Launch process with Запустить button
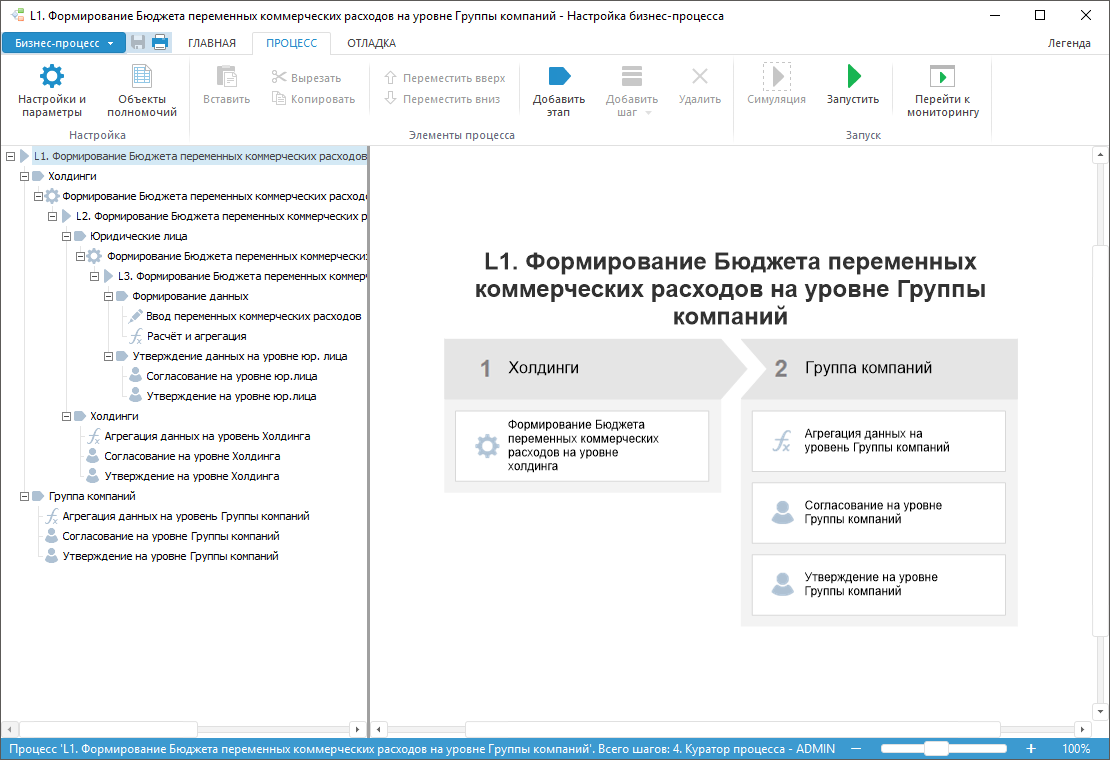 [x=852, y=78]
